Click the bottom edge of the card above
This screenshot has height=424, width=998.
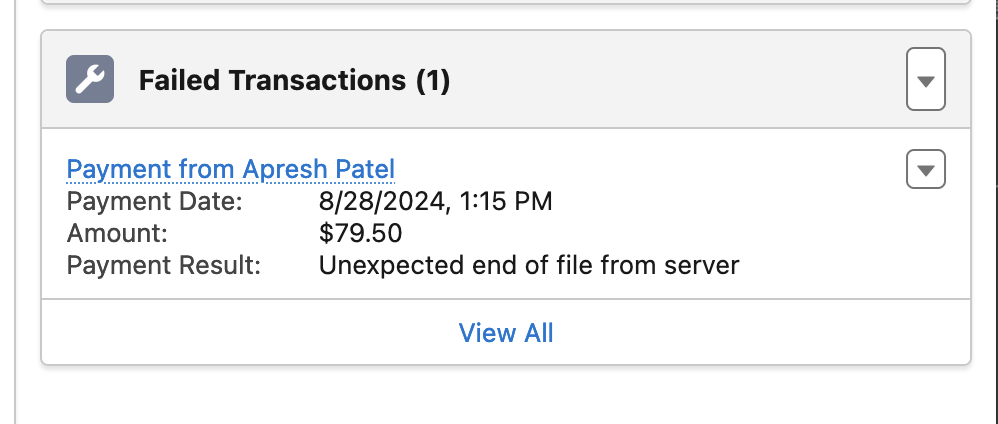[500, 3]
